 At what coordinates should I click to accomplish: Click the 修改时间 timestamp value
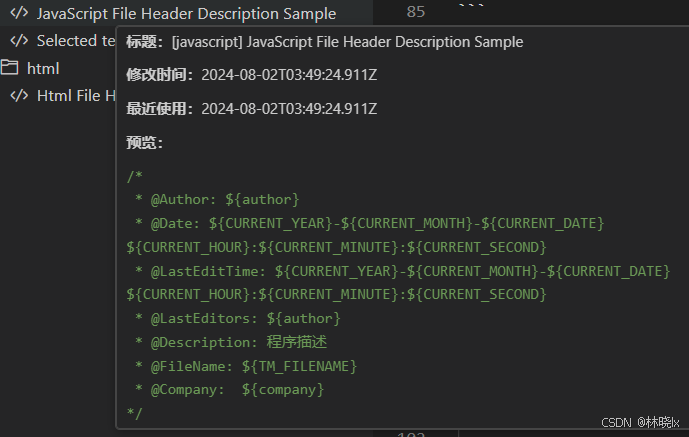(x=289, y=75)
